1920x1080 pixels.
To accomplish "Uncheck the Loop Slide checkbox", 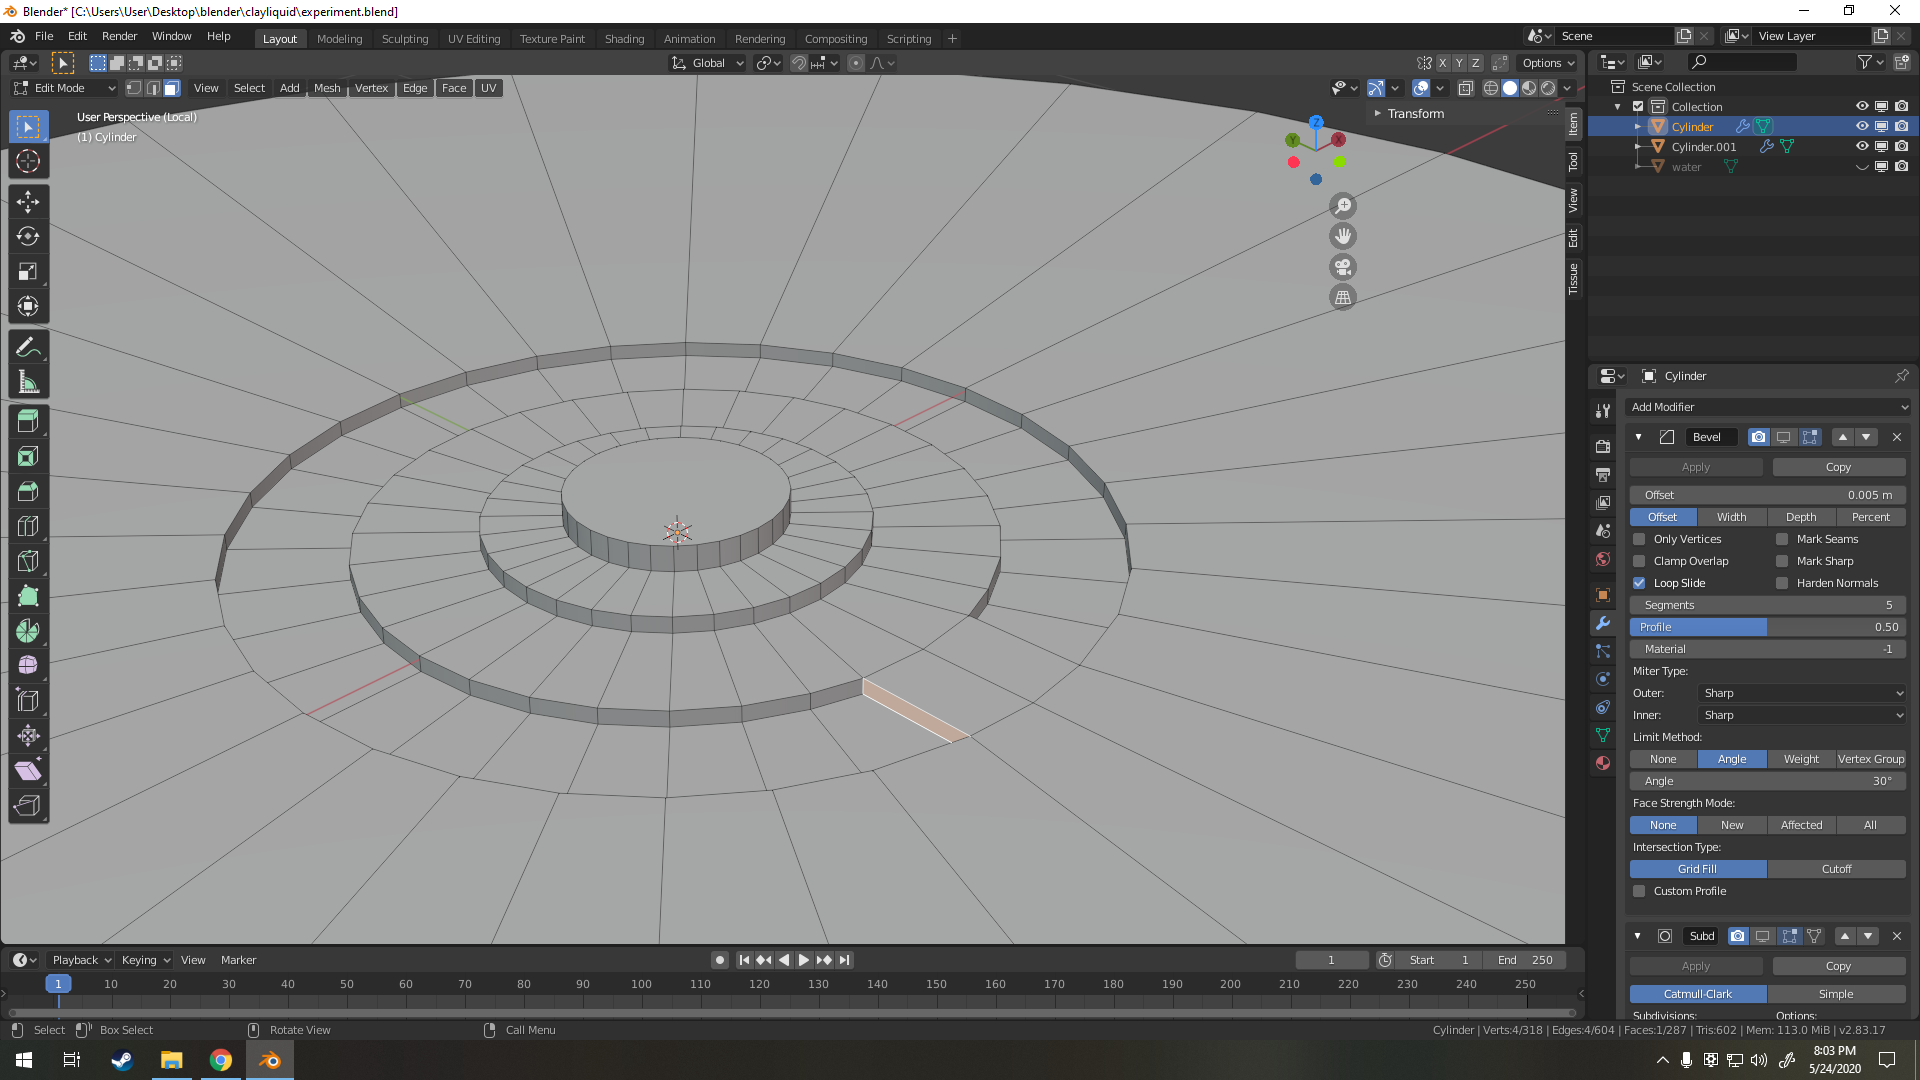I will (x=1639, y=583).
